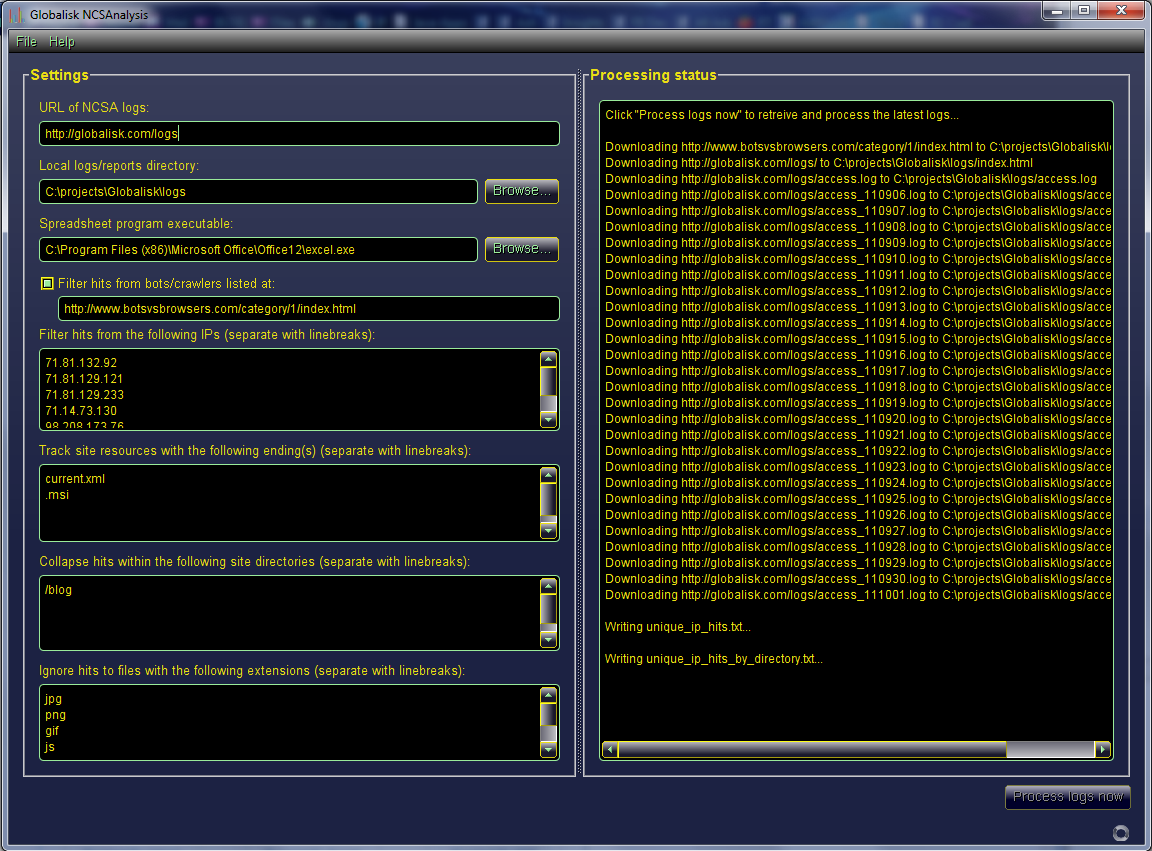Click the up arrow on the directories list scrollbar
The width and height of the screenshot is (1152, 851).
pos(548,584)
